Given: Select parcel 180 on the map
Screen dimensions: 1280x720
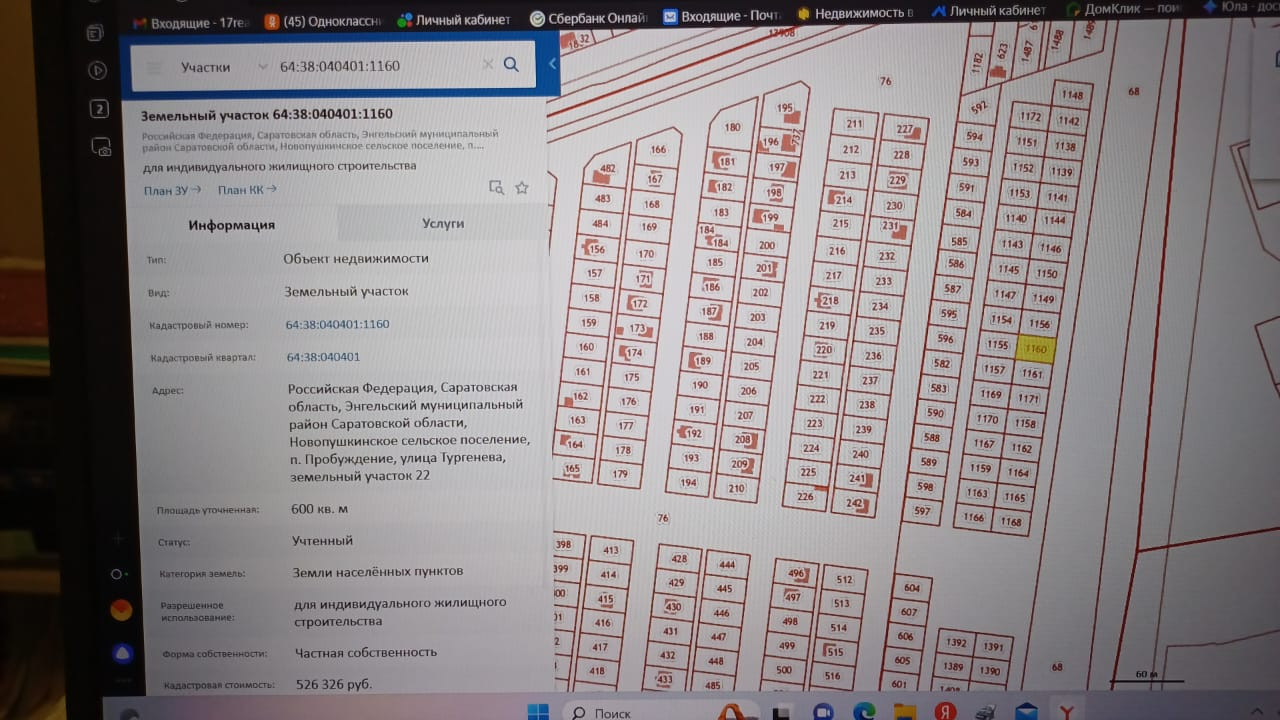Looking at the screenshot, I should [x=733, y=127].
